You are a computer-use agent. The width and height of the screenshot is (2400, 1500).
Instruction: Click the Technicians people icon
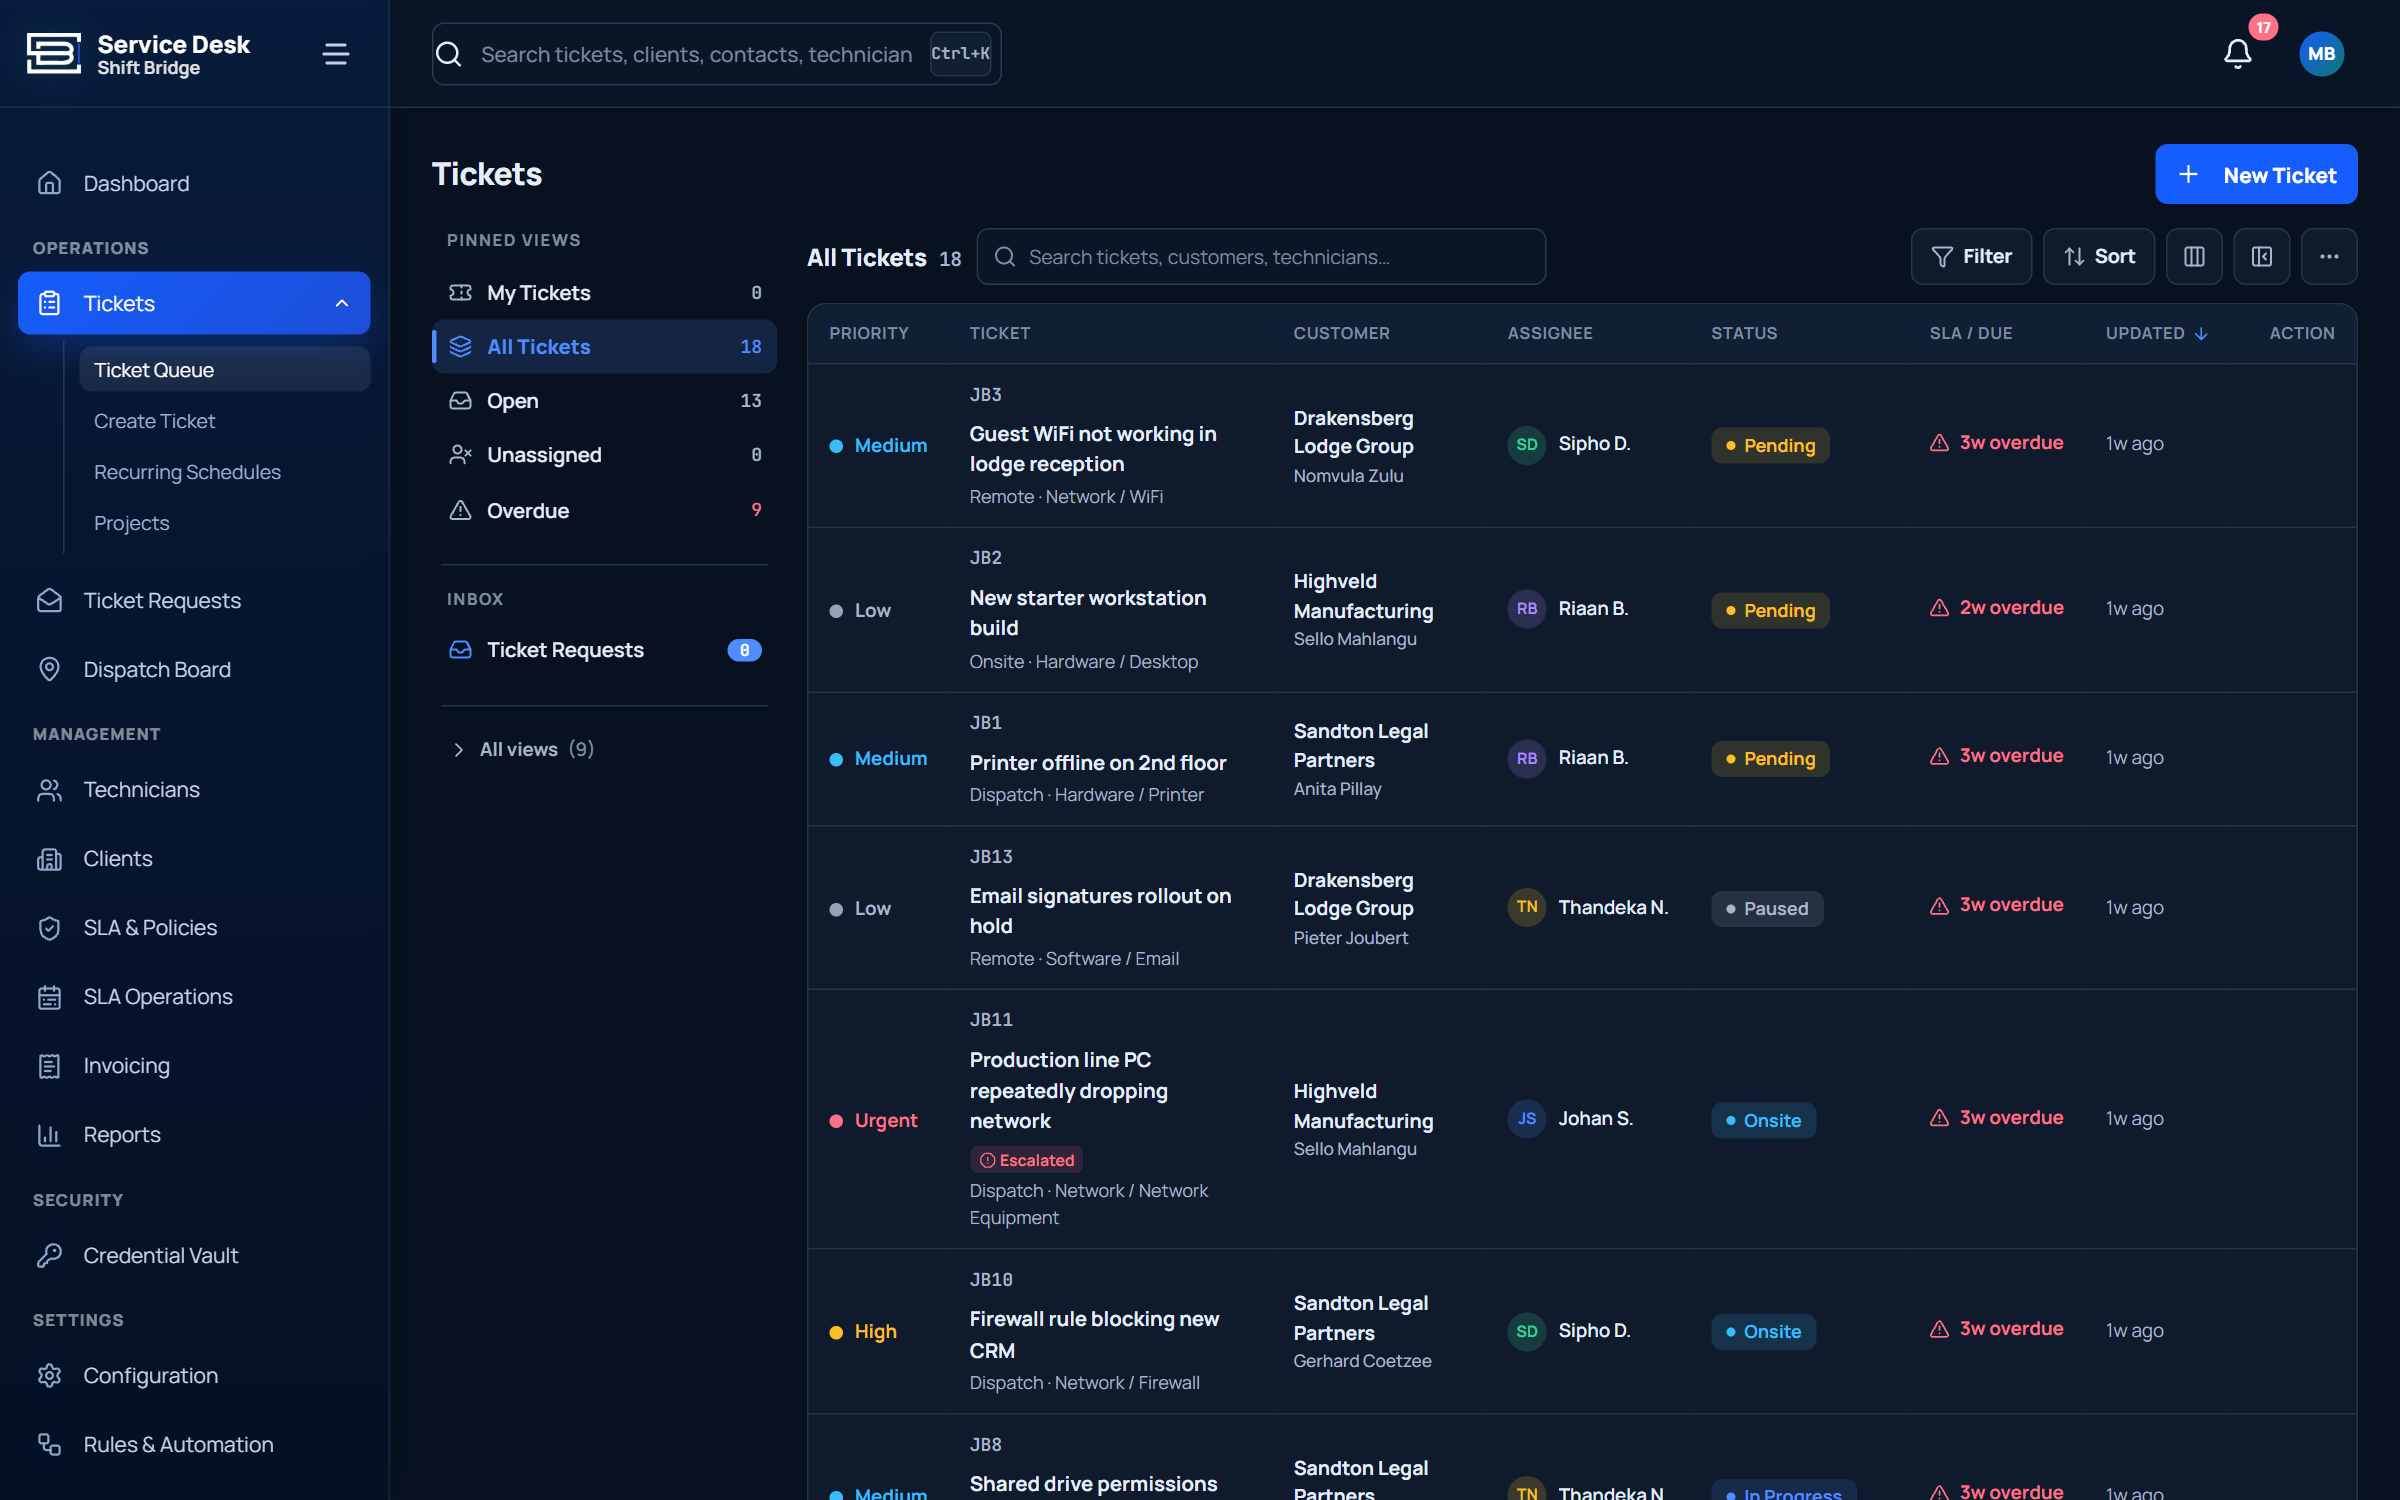[49, 790]
